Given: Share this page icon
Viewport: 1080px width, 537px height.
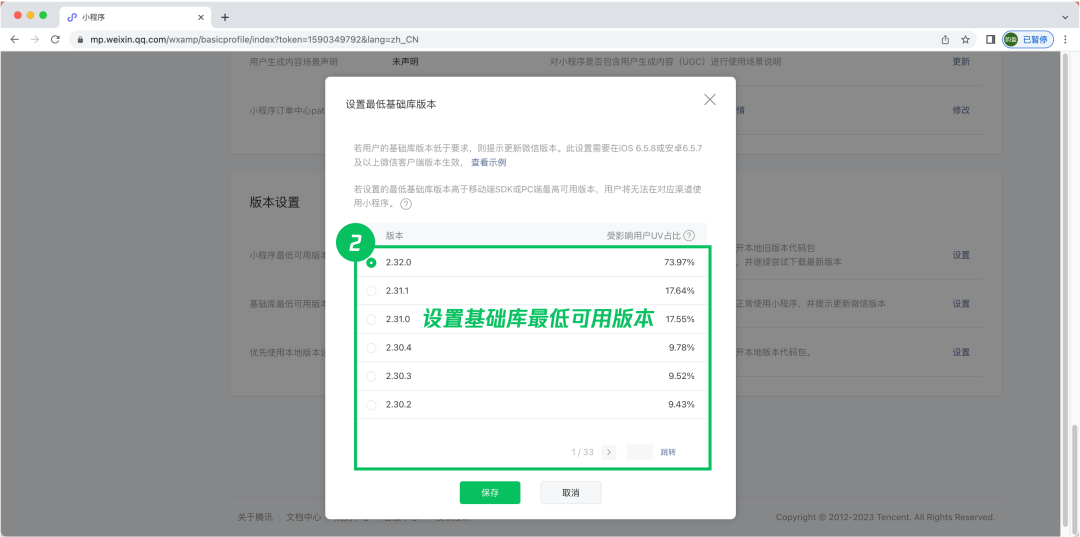Looking at the screenshot, I should click(946, 40).
